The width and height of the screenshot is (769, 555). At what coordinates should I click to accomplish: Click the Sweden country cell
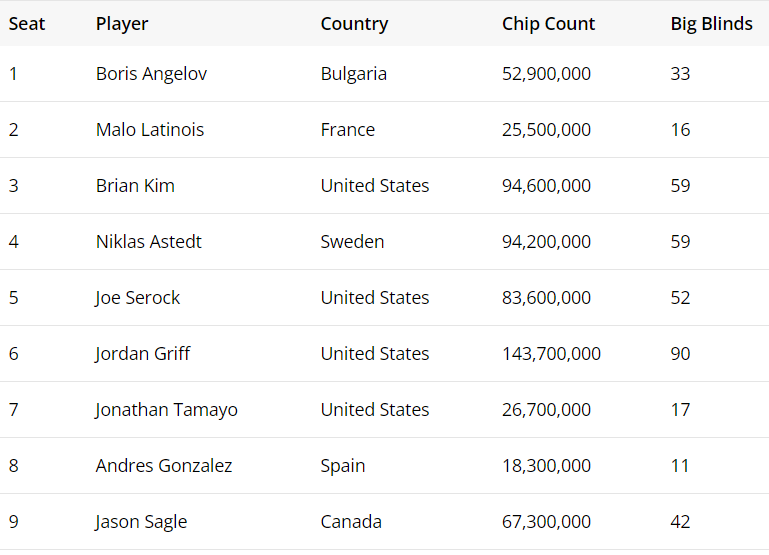[352, 242]
